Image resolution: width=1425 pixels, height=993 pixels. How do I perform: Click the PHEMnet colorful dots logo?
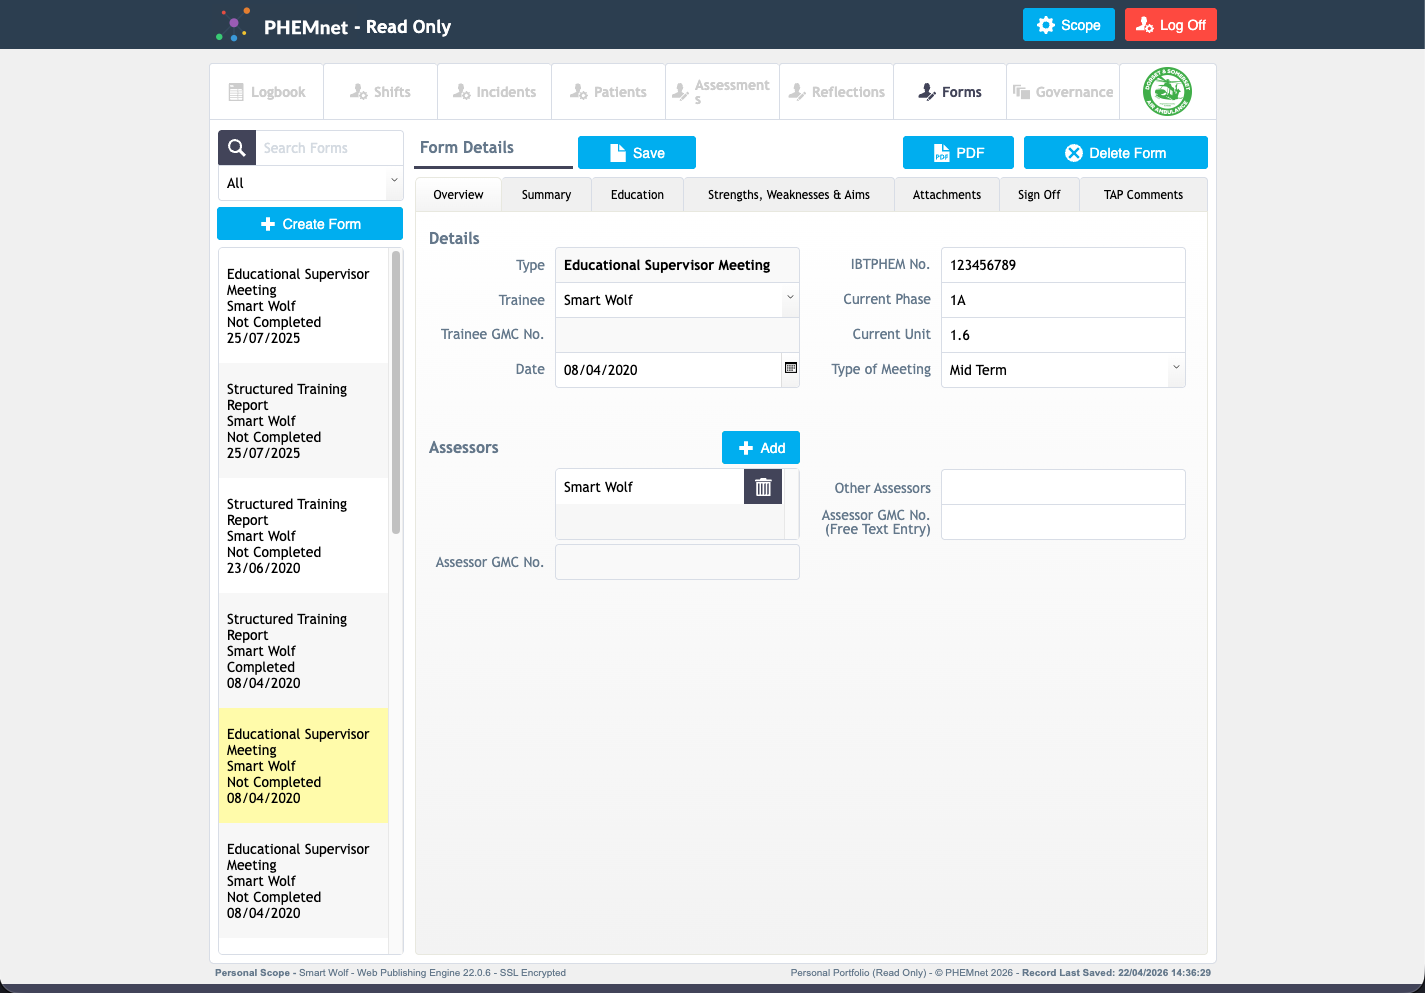233,25
